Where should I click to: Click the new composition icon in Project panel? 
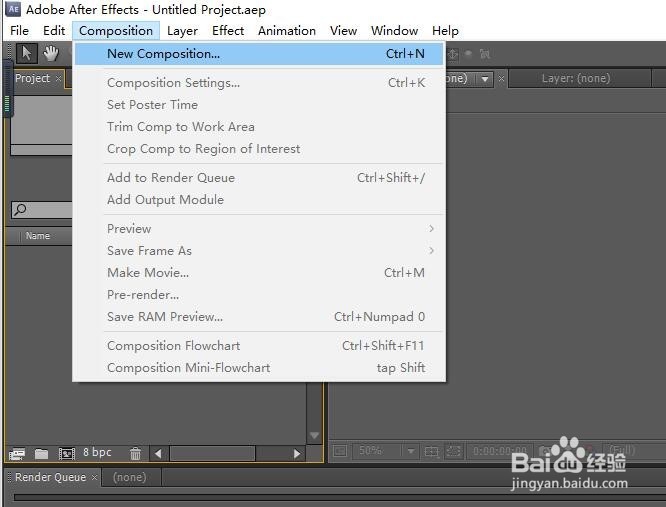67,454
